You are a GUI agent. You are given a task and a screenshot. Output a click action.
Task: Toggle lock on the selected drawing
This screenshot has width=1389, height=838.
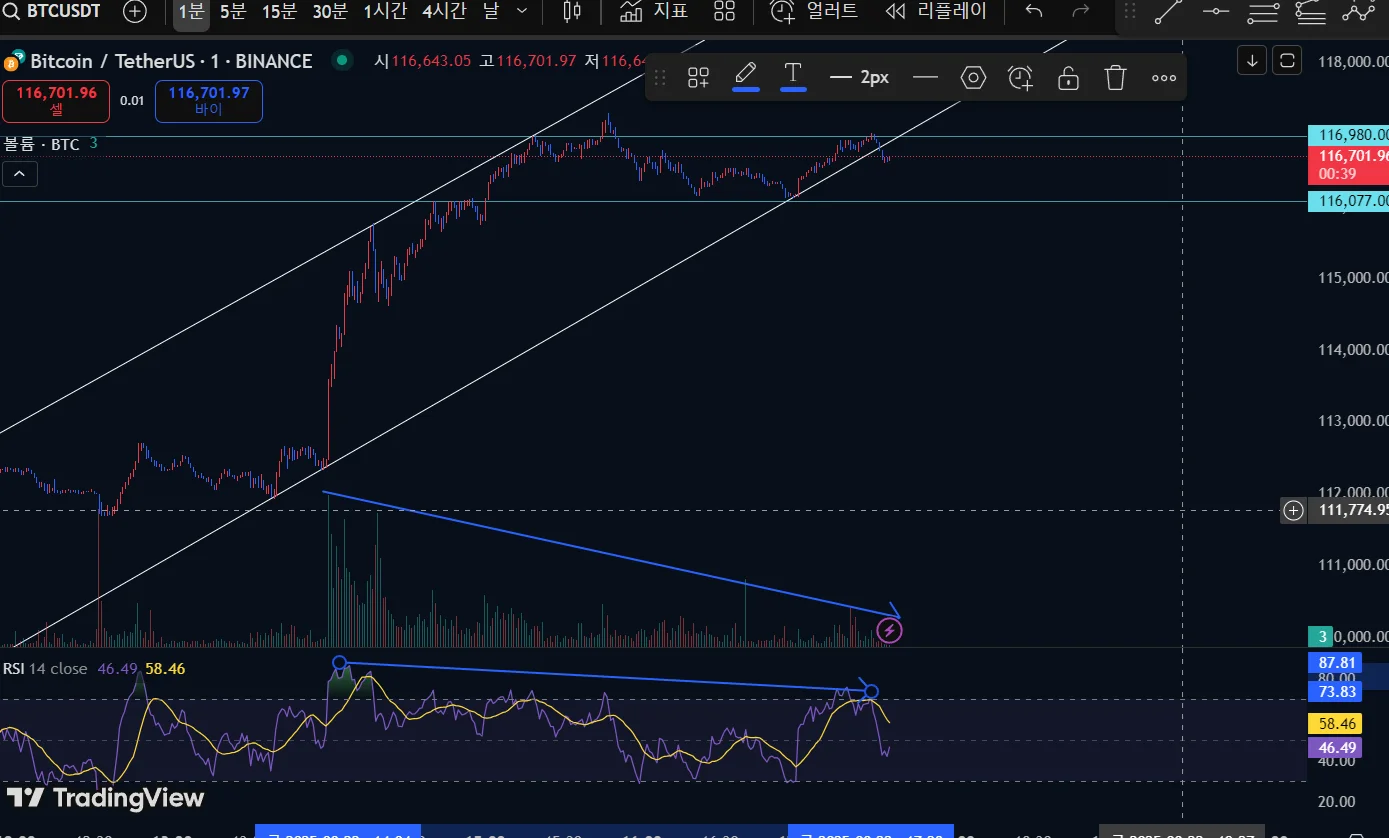(x=1068, y=77)
